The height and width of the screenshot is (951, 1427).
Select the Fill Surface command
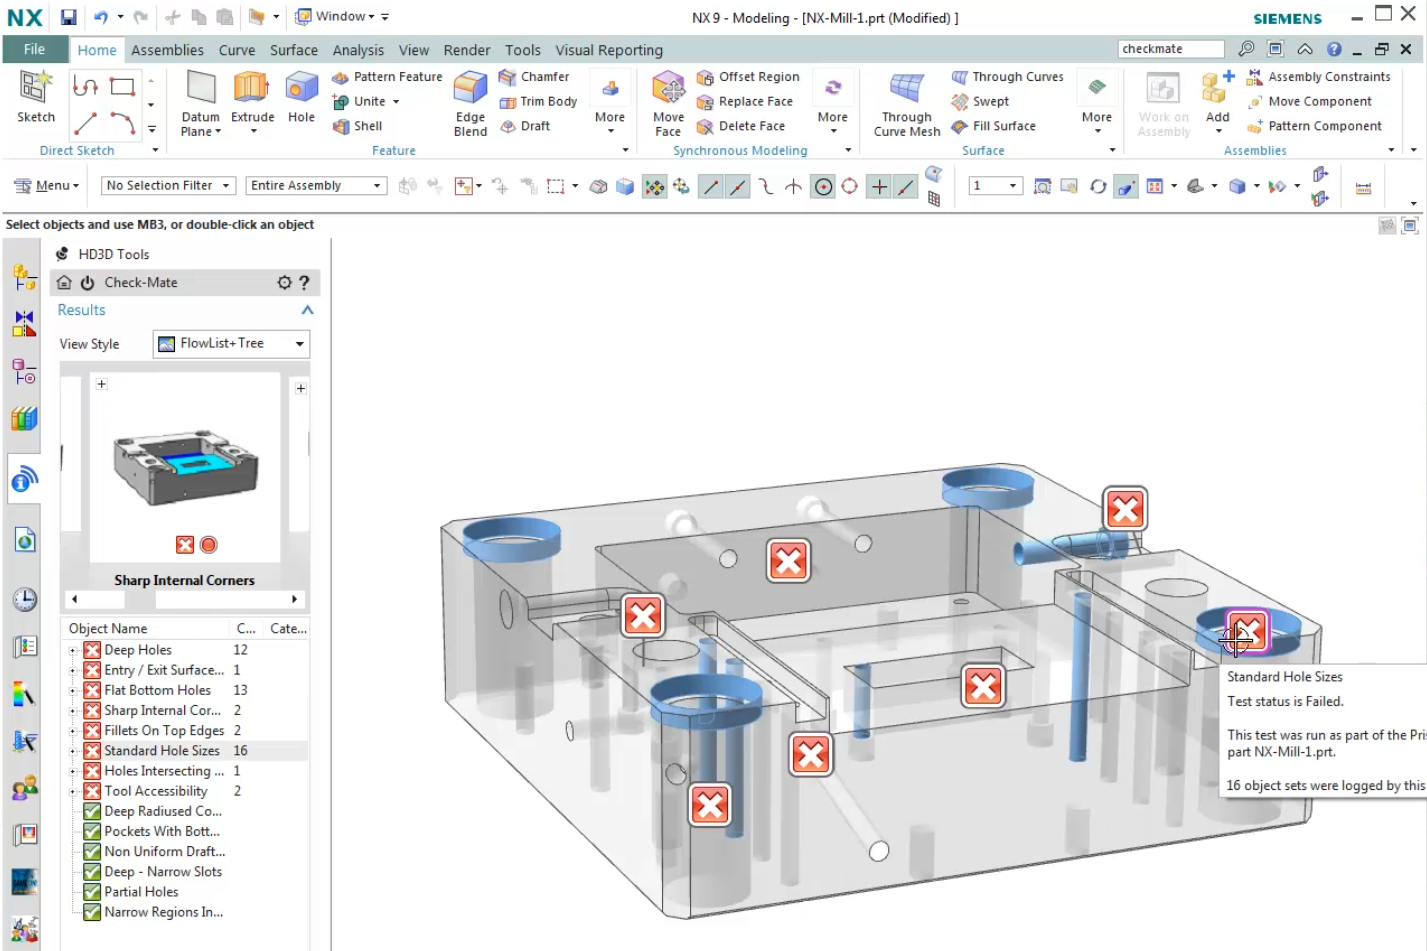click(993, 126)
